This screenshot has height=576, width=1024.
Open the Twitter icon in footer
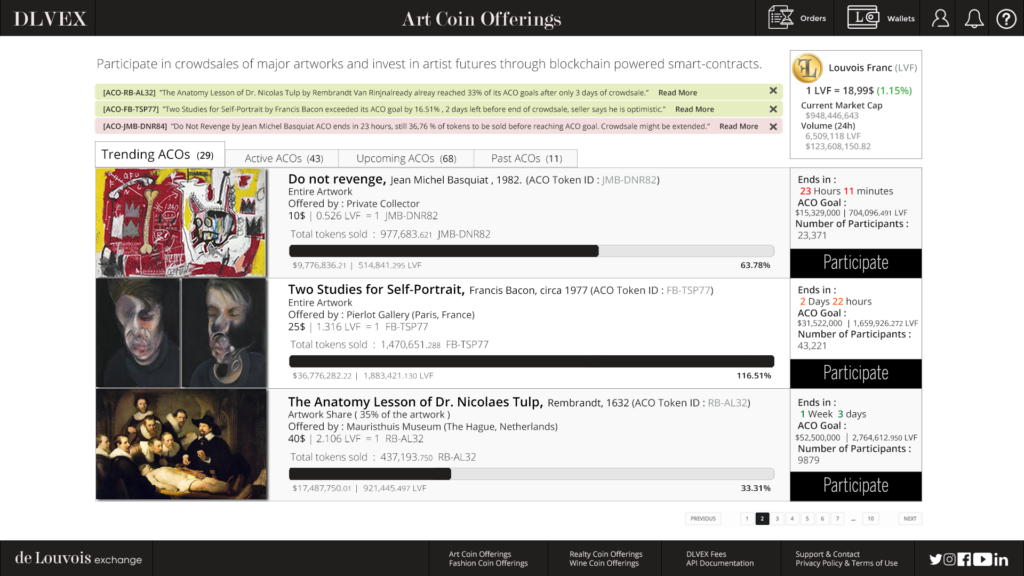[x=936, y=559]
